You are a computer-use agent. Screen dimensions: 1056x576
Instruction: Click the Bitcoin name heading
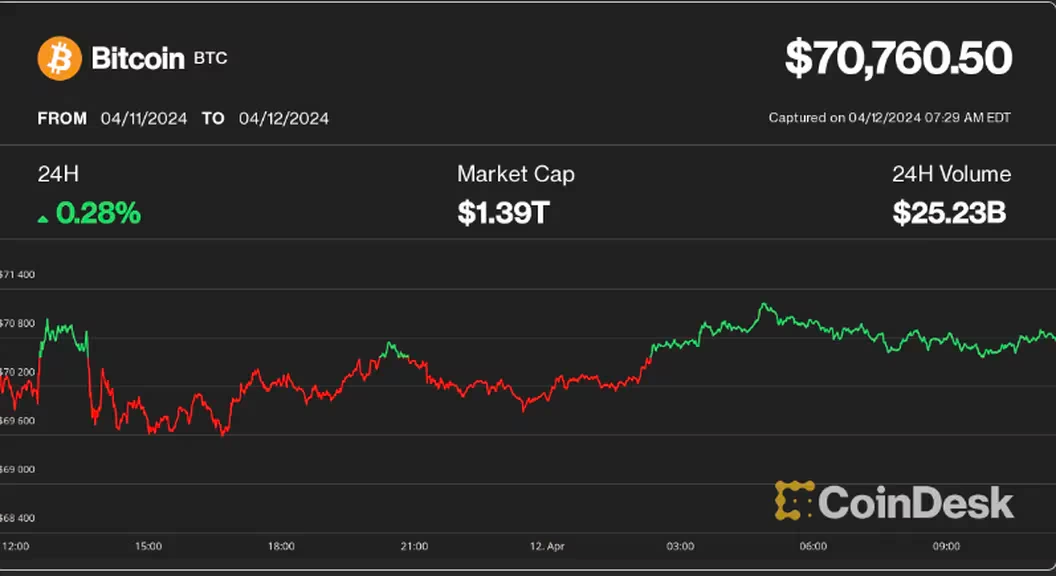(138, 59)
